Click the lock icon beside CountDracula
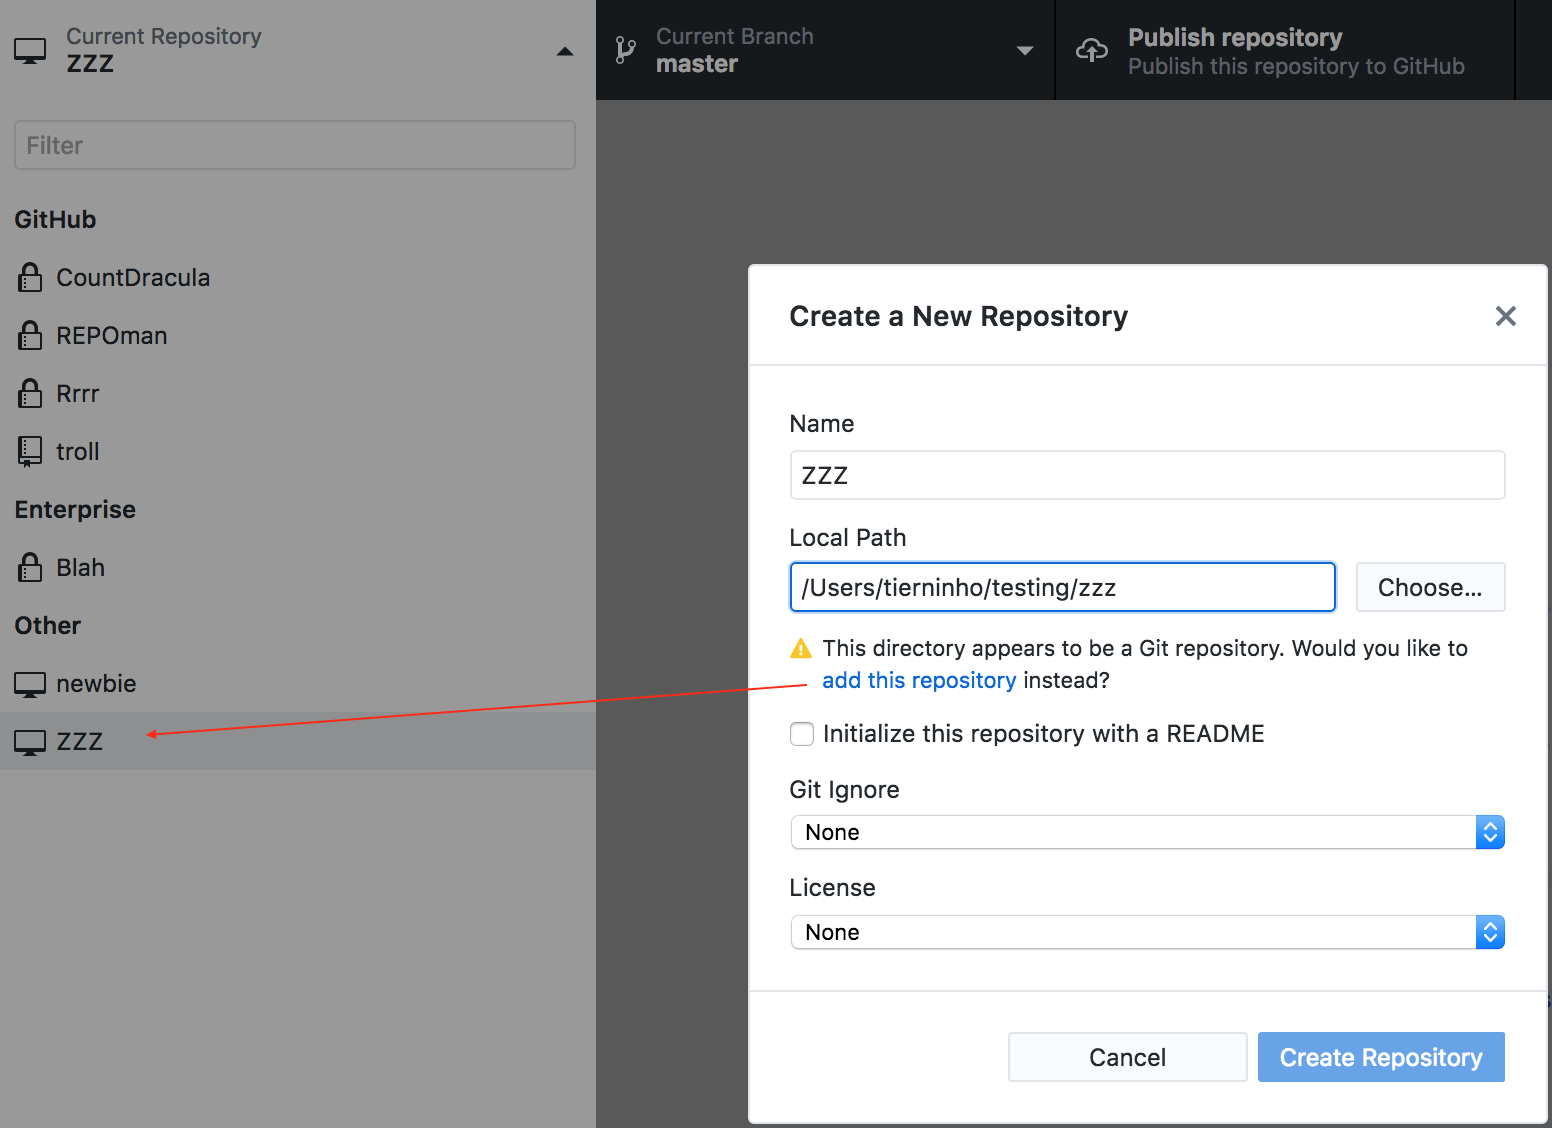Image resolution: width=1552 pixels, height=1128 pixels. (29, 277)
